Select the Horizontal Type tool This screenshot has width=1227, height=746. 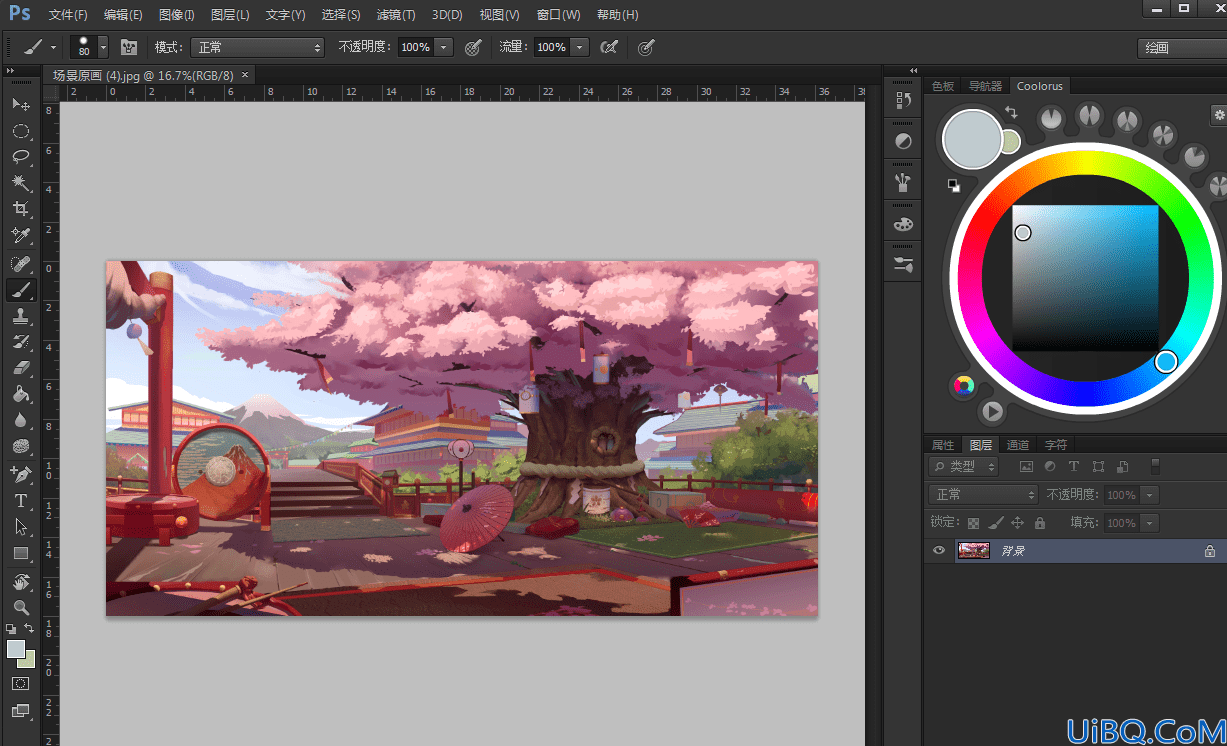[x=20, y=501]
